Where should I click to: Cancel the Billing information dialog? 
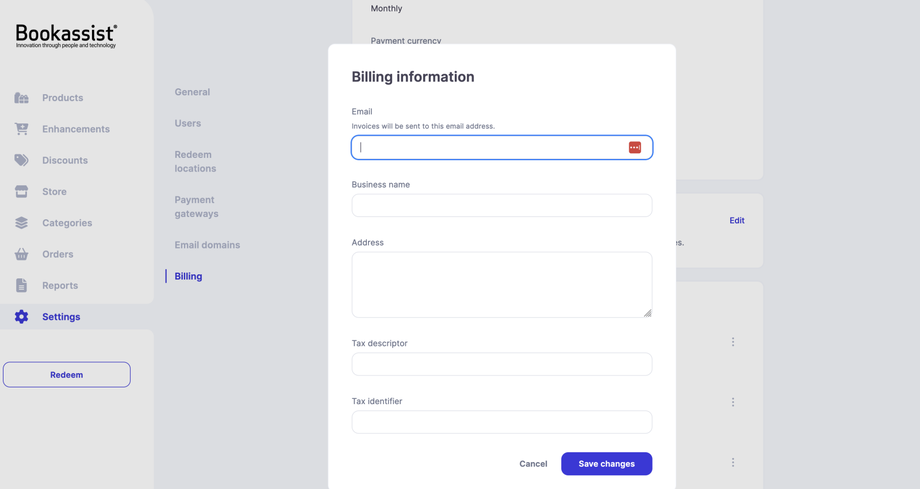click(x=533, y=464)
